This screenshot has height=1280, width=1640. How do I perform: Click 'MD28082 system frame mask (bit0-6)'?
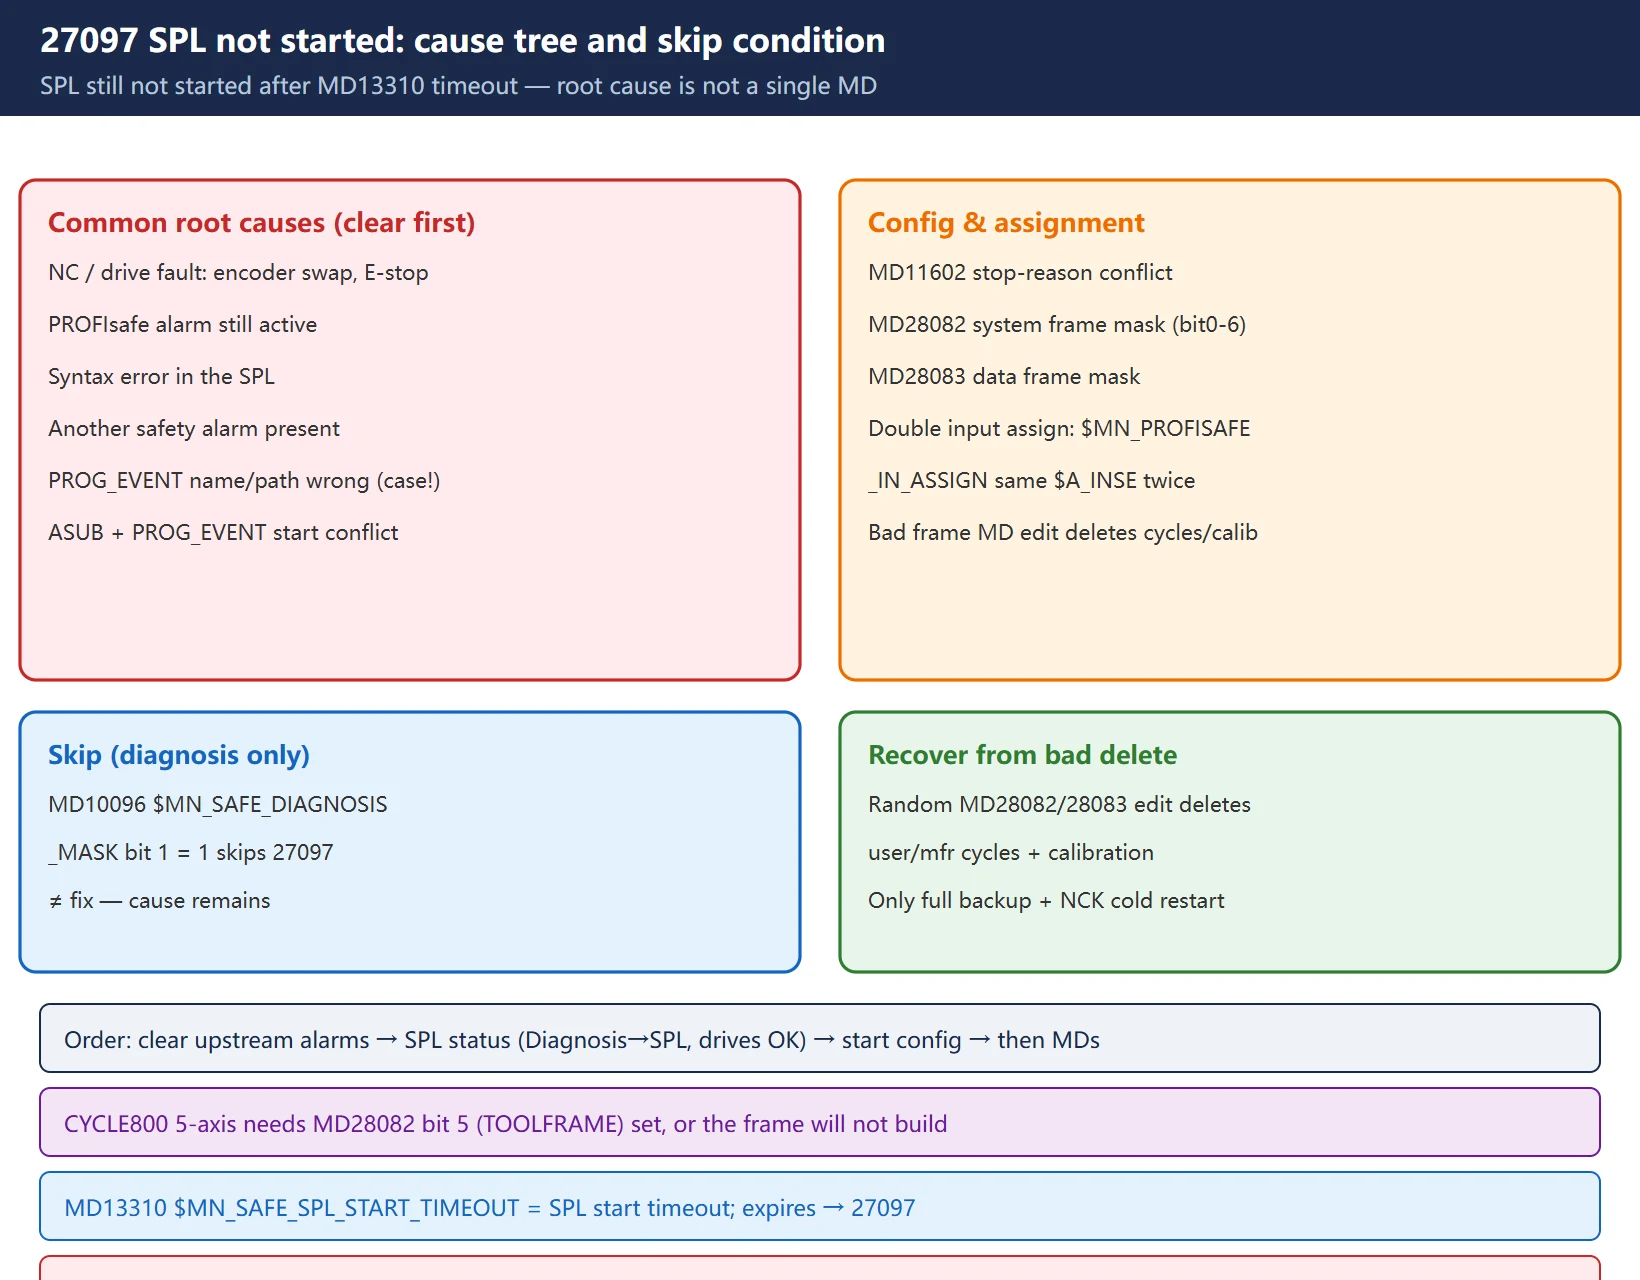pyautogui.click(x=1057, y=325)
